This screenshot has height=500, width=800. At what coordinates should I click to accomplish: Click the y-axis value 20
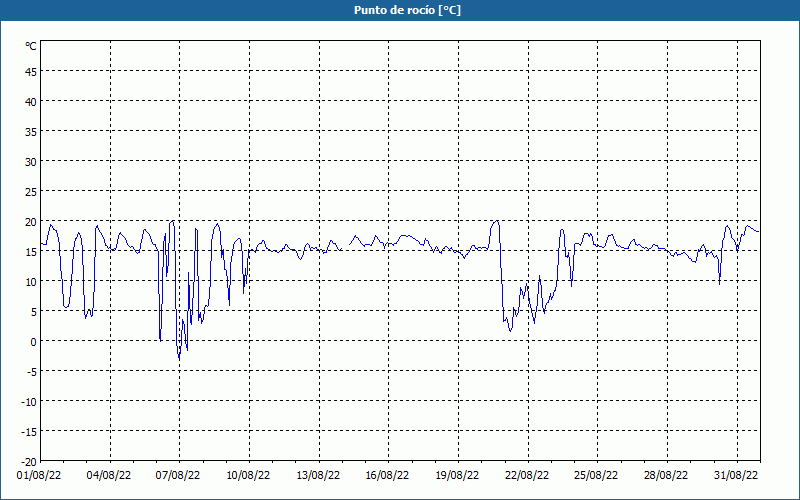[31, 222]
